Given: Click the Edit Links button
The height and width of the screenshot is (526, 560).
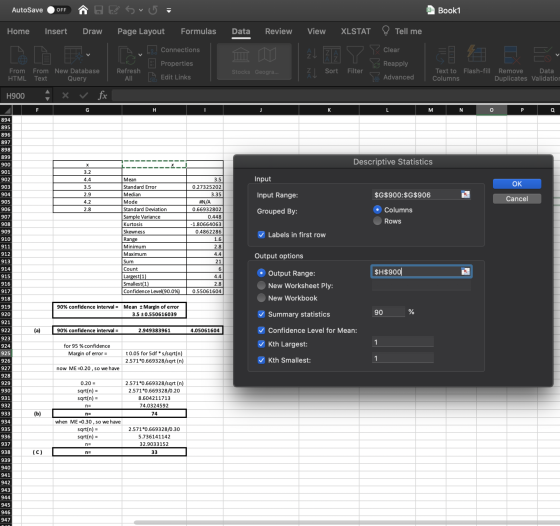Looking at the screenshot, I should (170, 77).
